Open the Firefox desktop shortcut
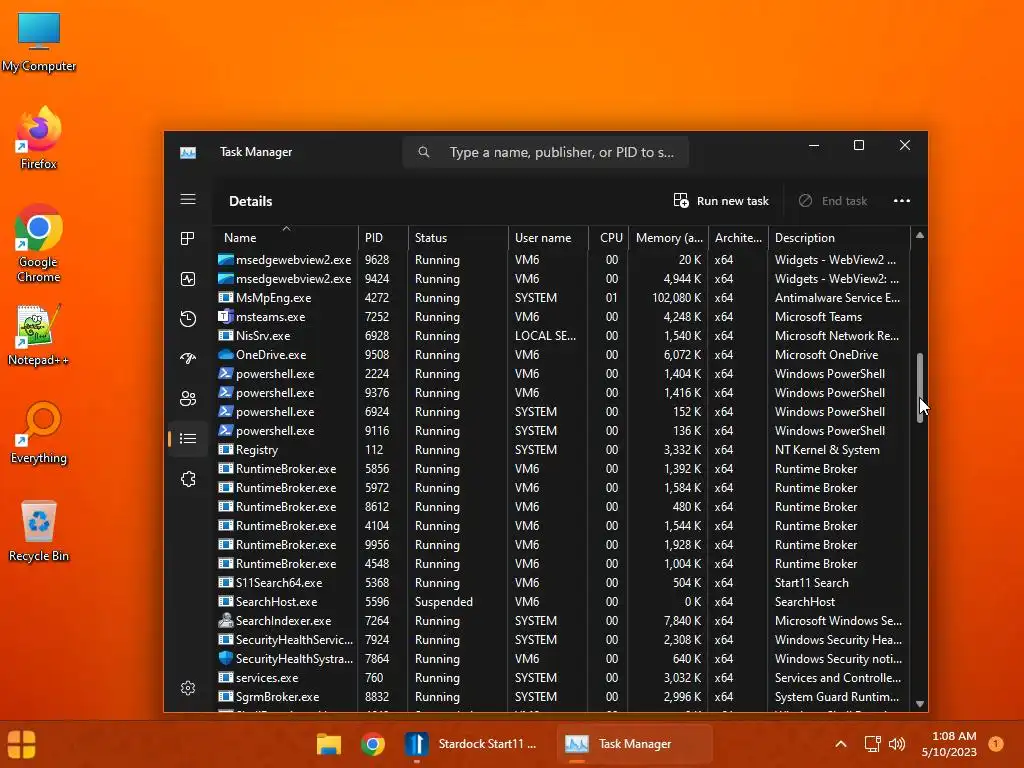This screenshot has width=1024, height=768. [x=39, y=138]
